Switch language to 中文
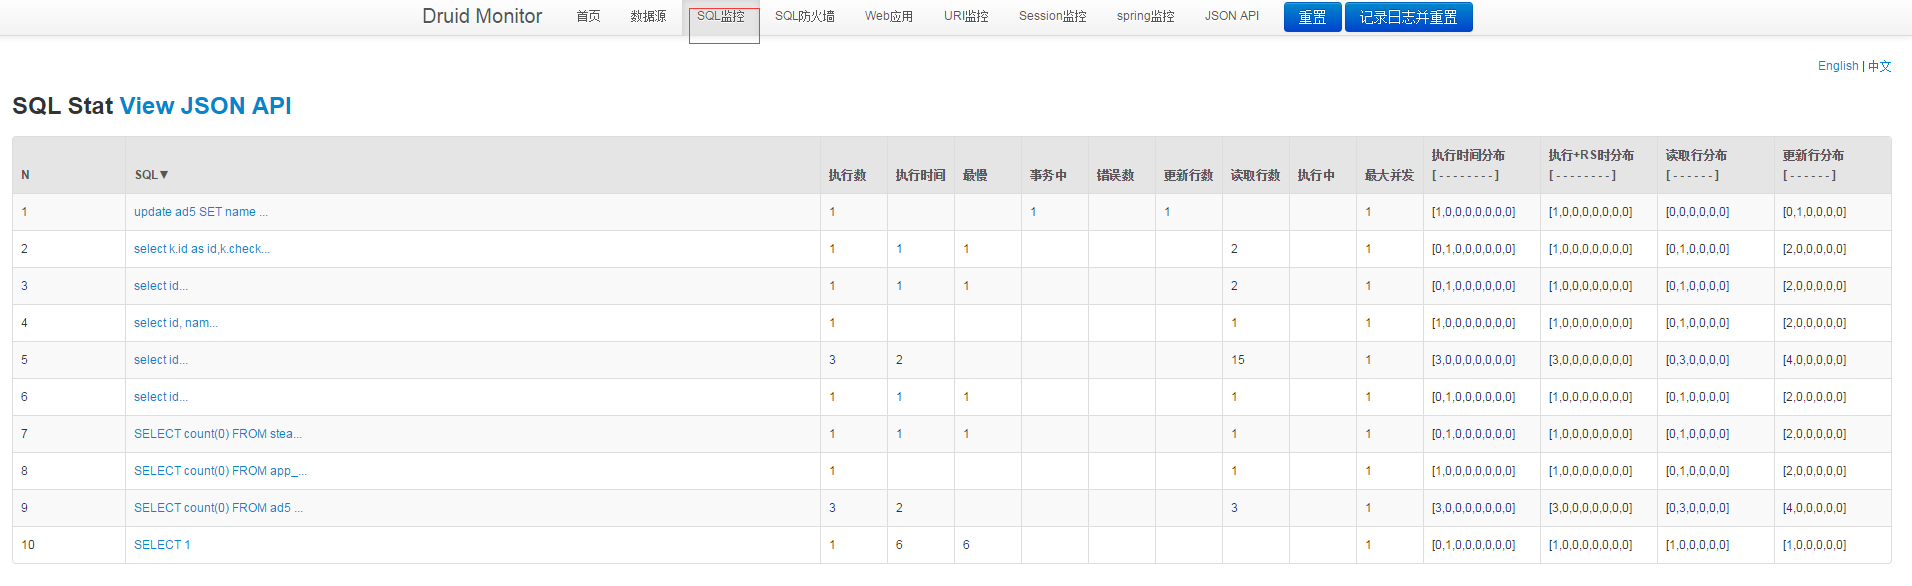This screenshot has height=586, width=1912. 1880,66
